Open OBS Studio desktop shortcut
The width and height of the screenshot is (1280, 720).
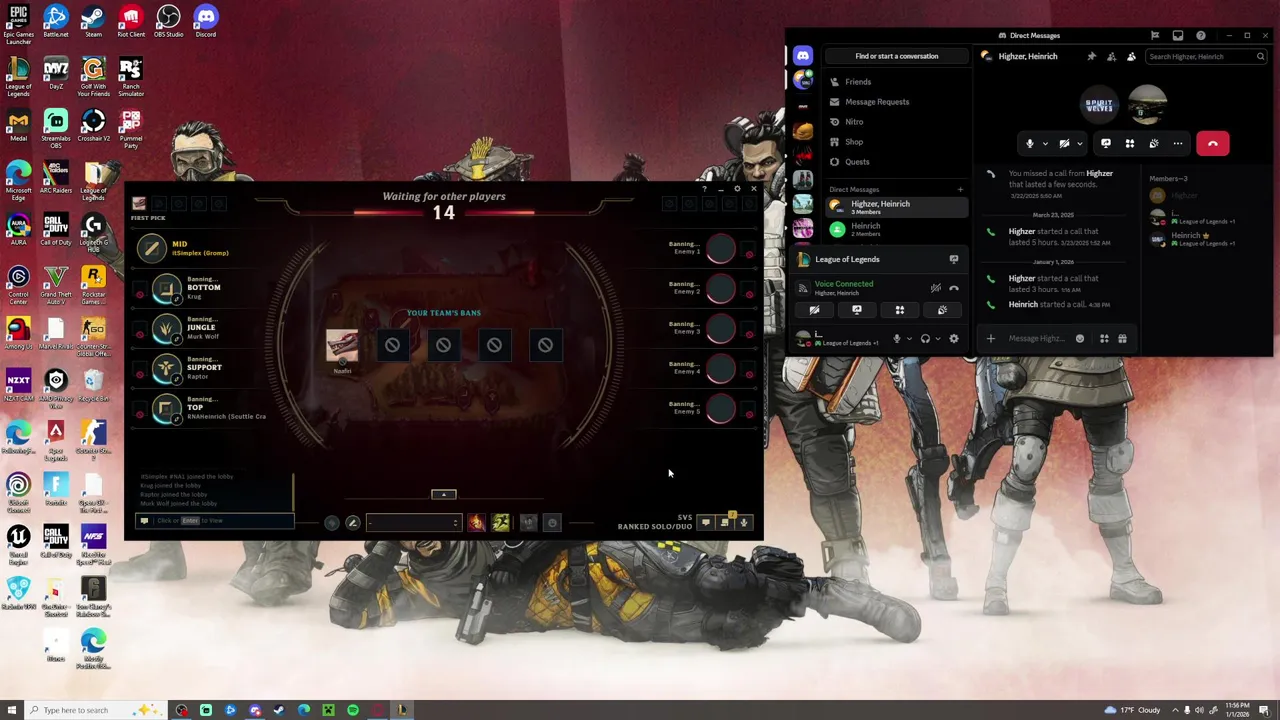tap(168, 22)
